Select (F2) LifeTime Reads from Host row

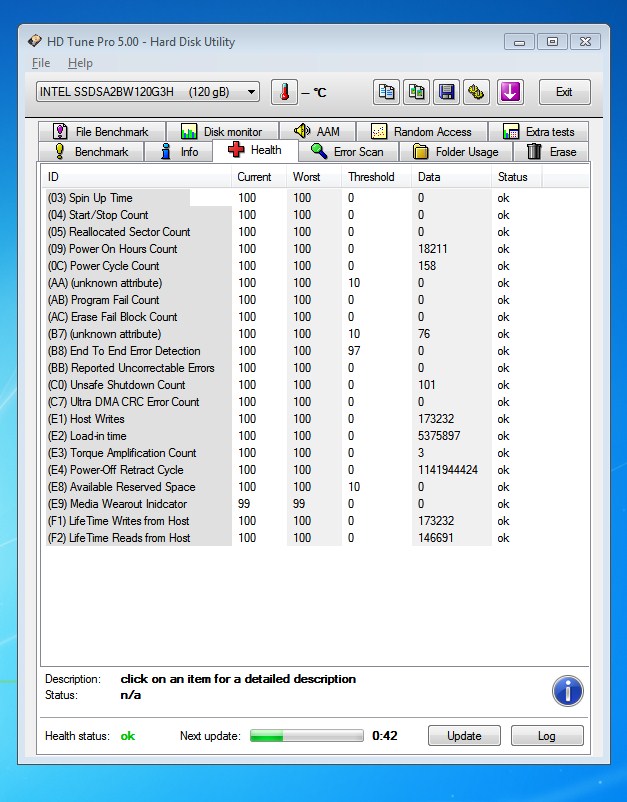pos(315,538)
